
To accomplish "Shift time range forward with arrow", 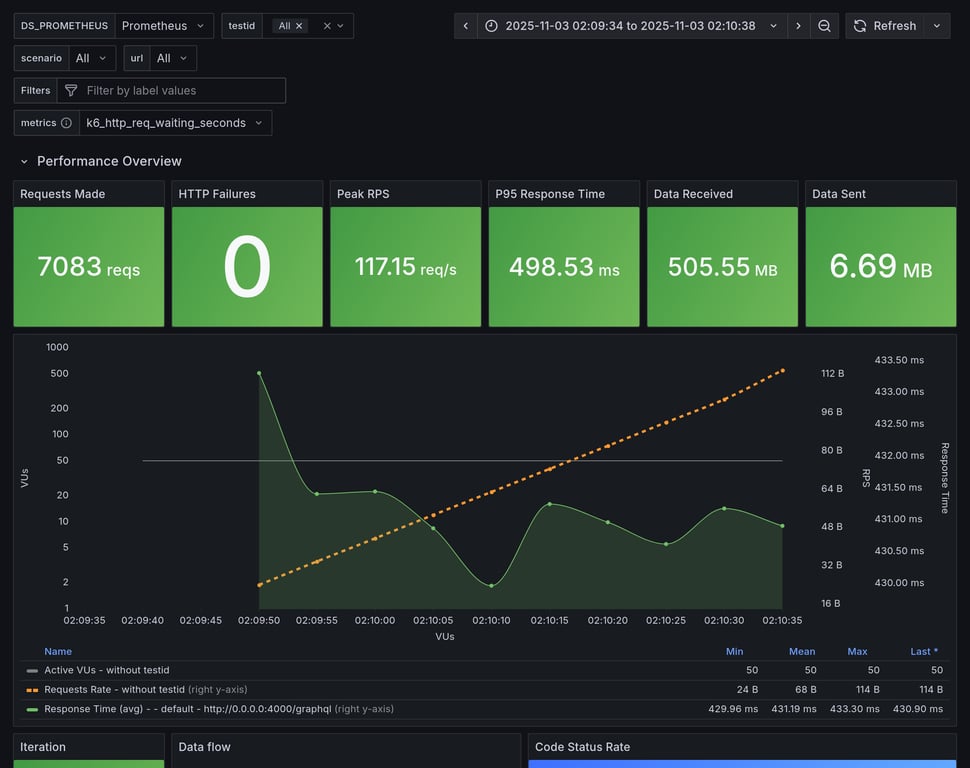I will point(798,26).
